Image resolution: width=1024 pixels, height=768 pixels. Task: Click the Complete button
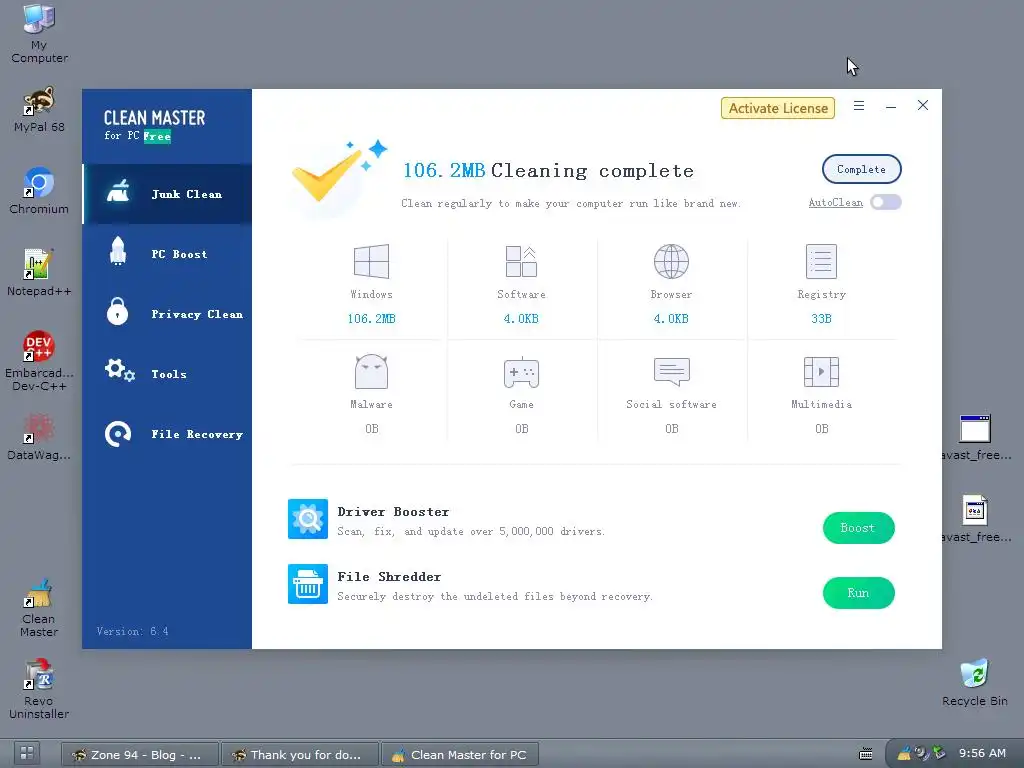tap(861, 169)
